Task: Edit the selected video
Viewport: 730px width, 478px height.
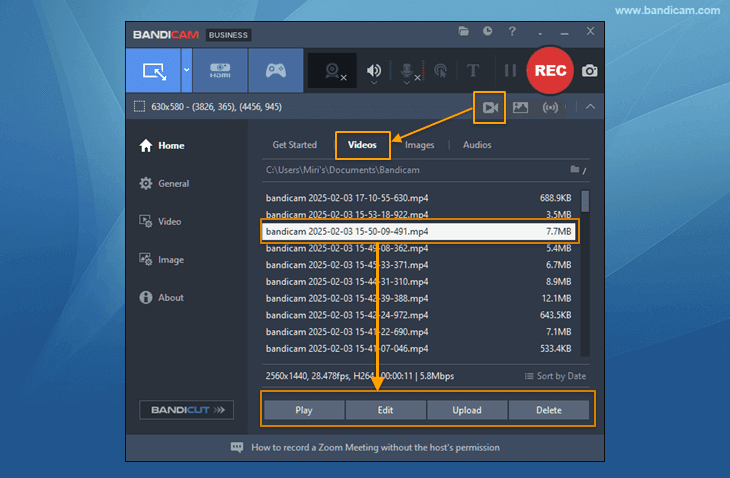Action: (385, 410)
